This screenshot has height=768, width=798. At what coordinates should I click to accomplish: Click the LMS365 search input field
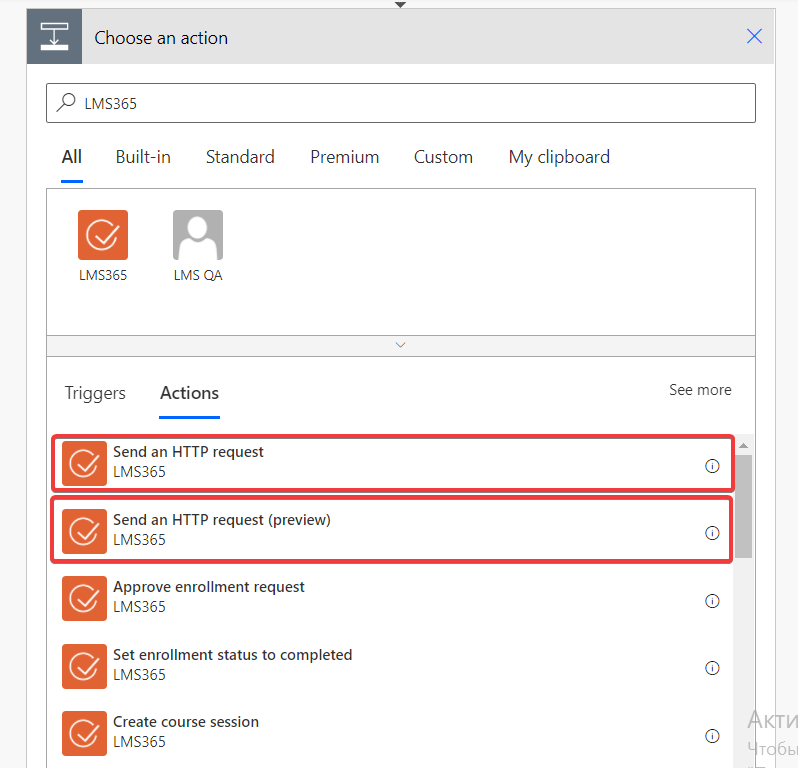tap(401, 103)
